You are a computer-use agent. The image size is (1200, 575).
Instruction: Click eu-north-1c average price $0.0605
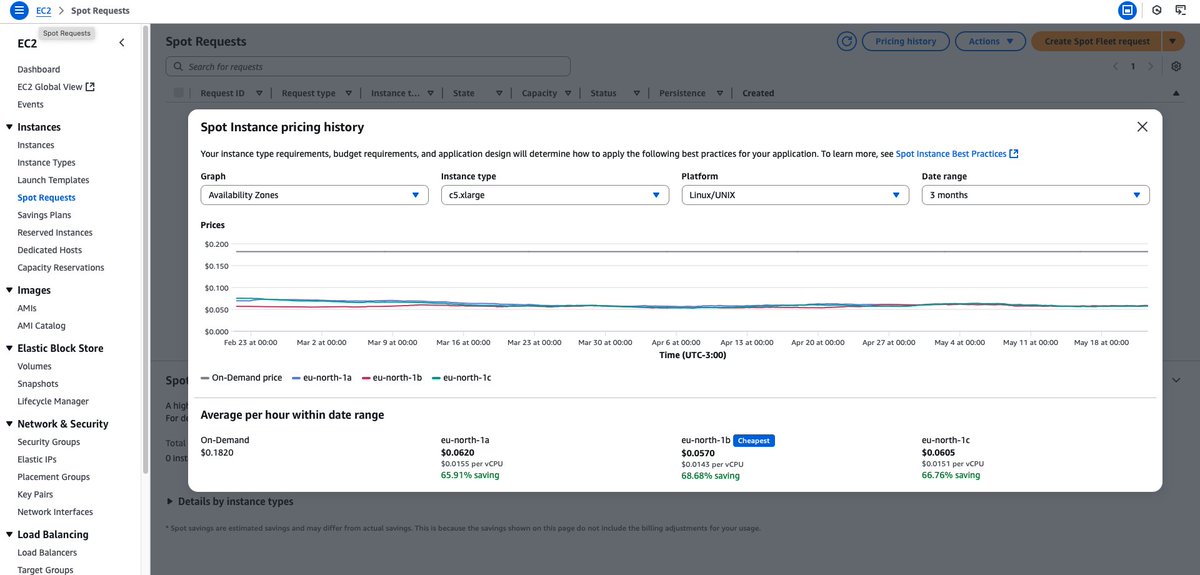938,452
